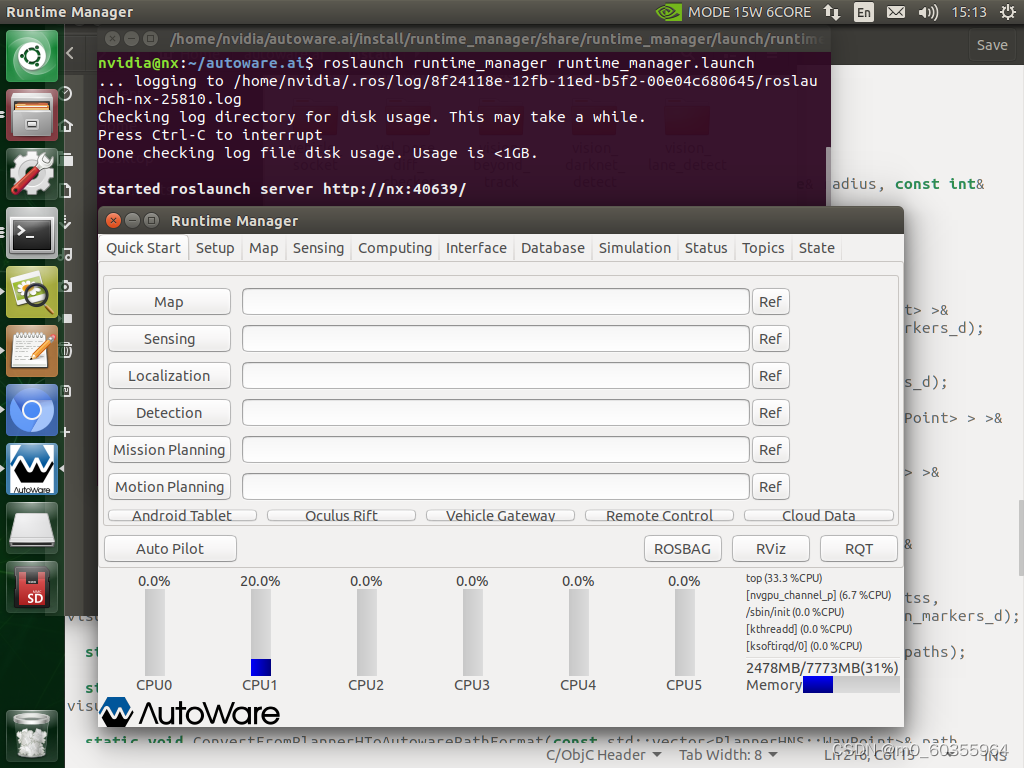Open the En keyboard input indicator
The height and width of the screenshot is (768, 1024).
863,12
